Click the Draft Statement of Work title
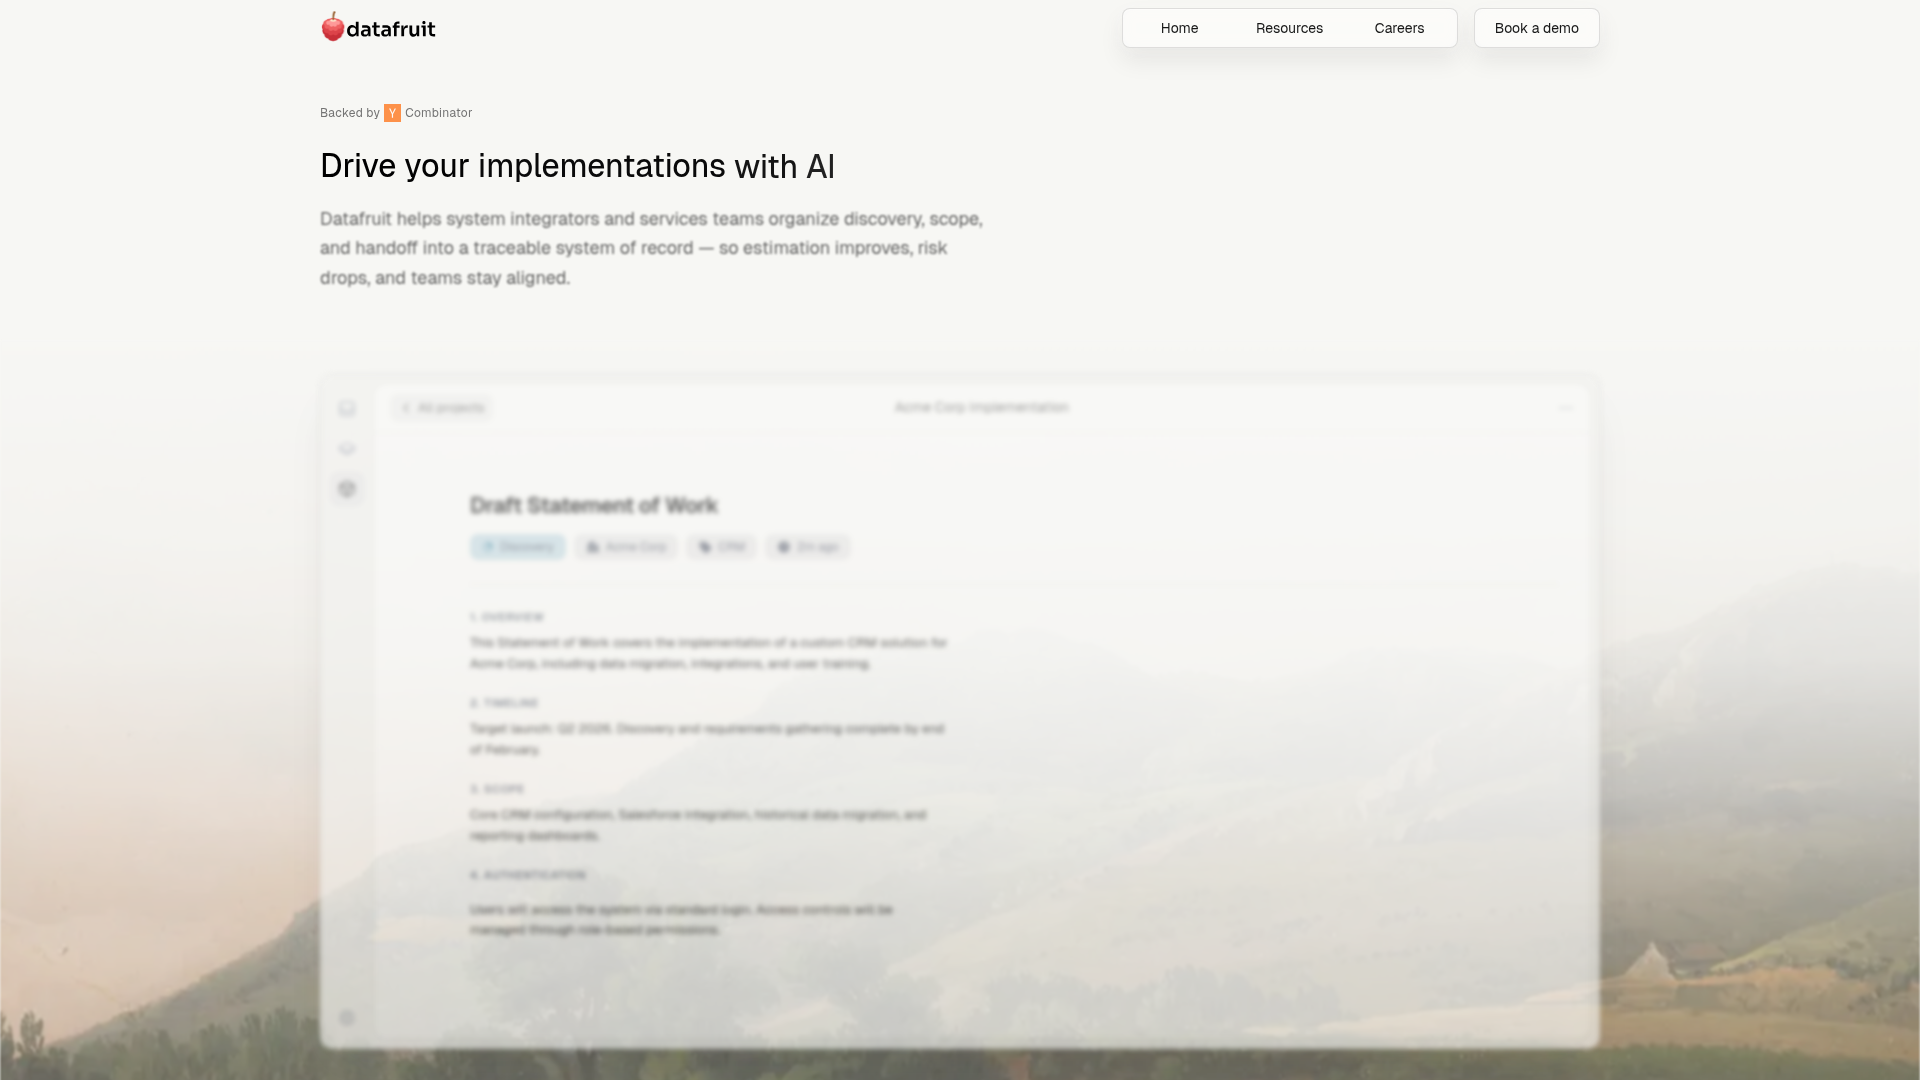This screenshot has width=1920, height=1080. click(594, 506)
